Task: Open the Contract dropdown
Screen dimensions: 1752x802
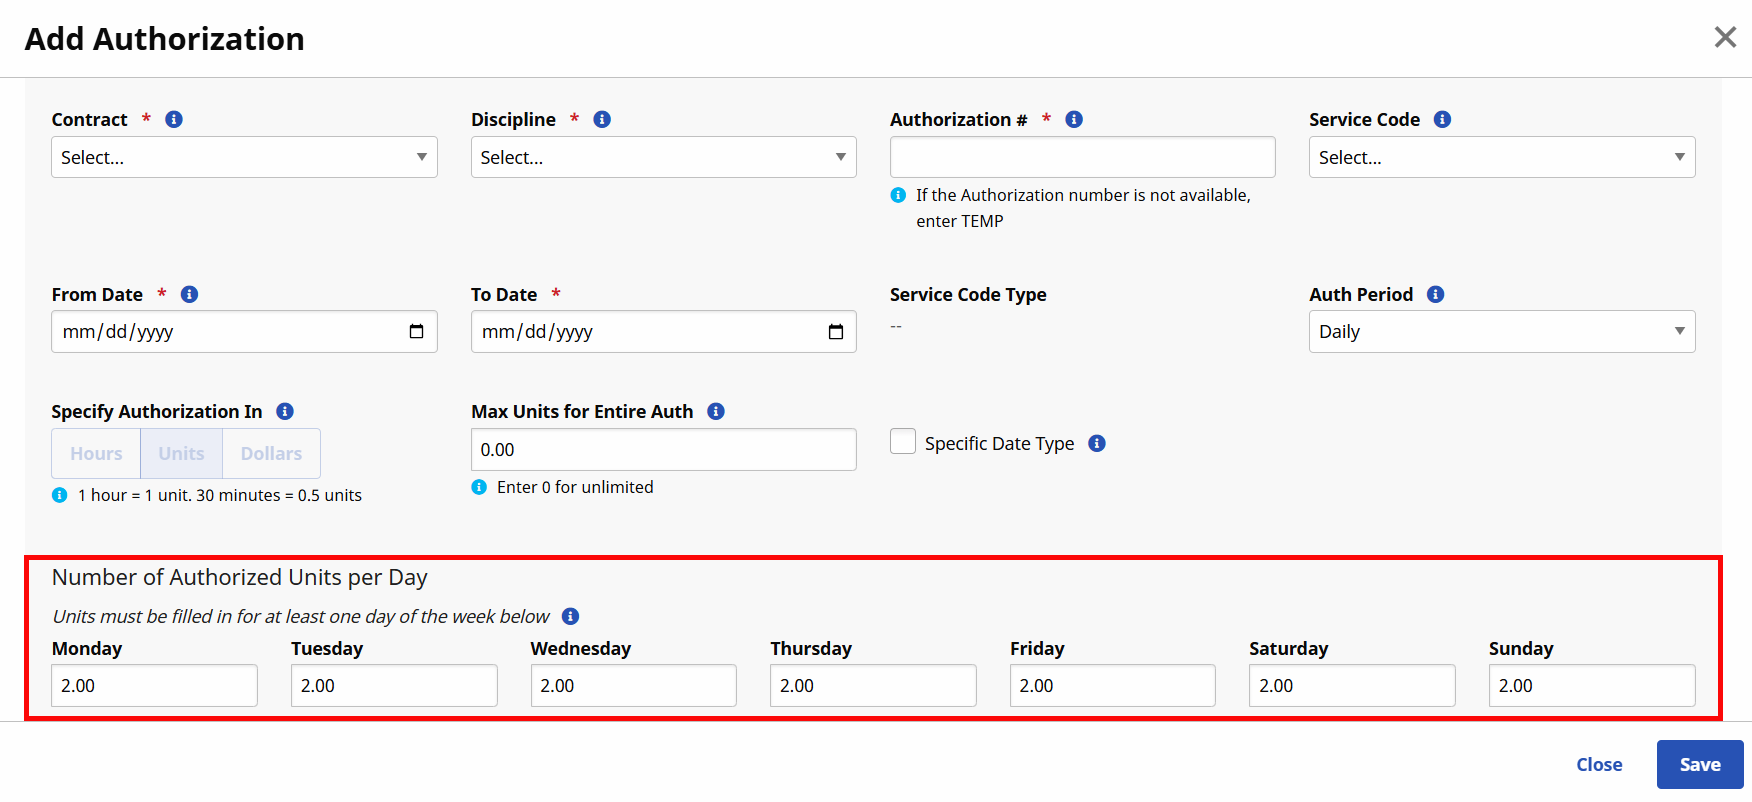Action: pyautogui.click(x=244, y=158)
